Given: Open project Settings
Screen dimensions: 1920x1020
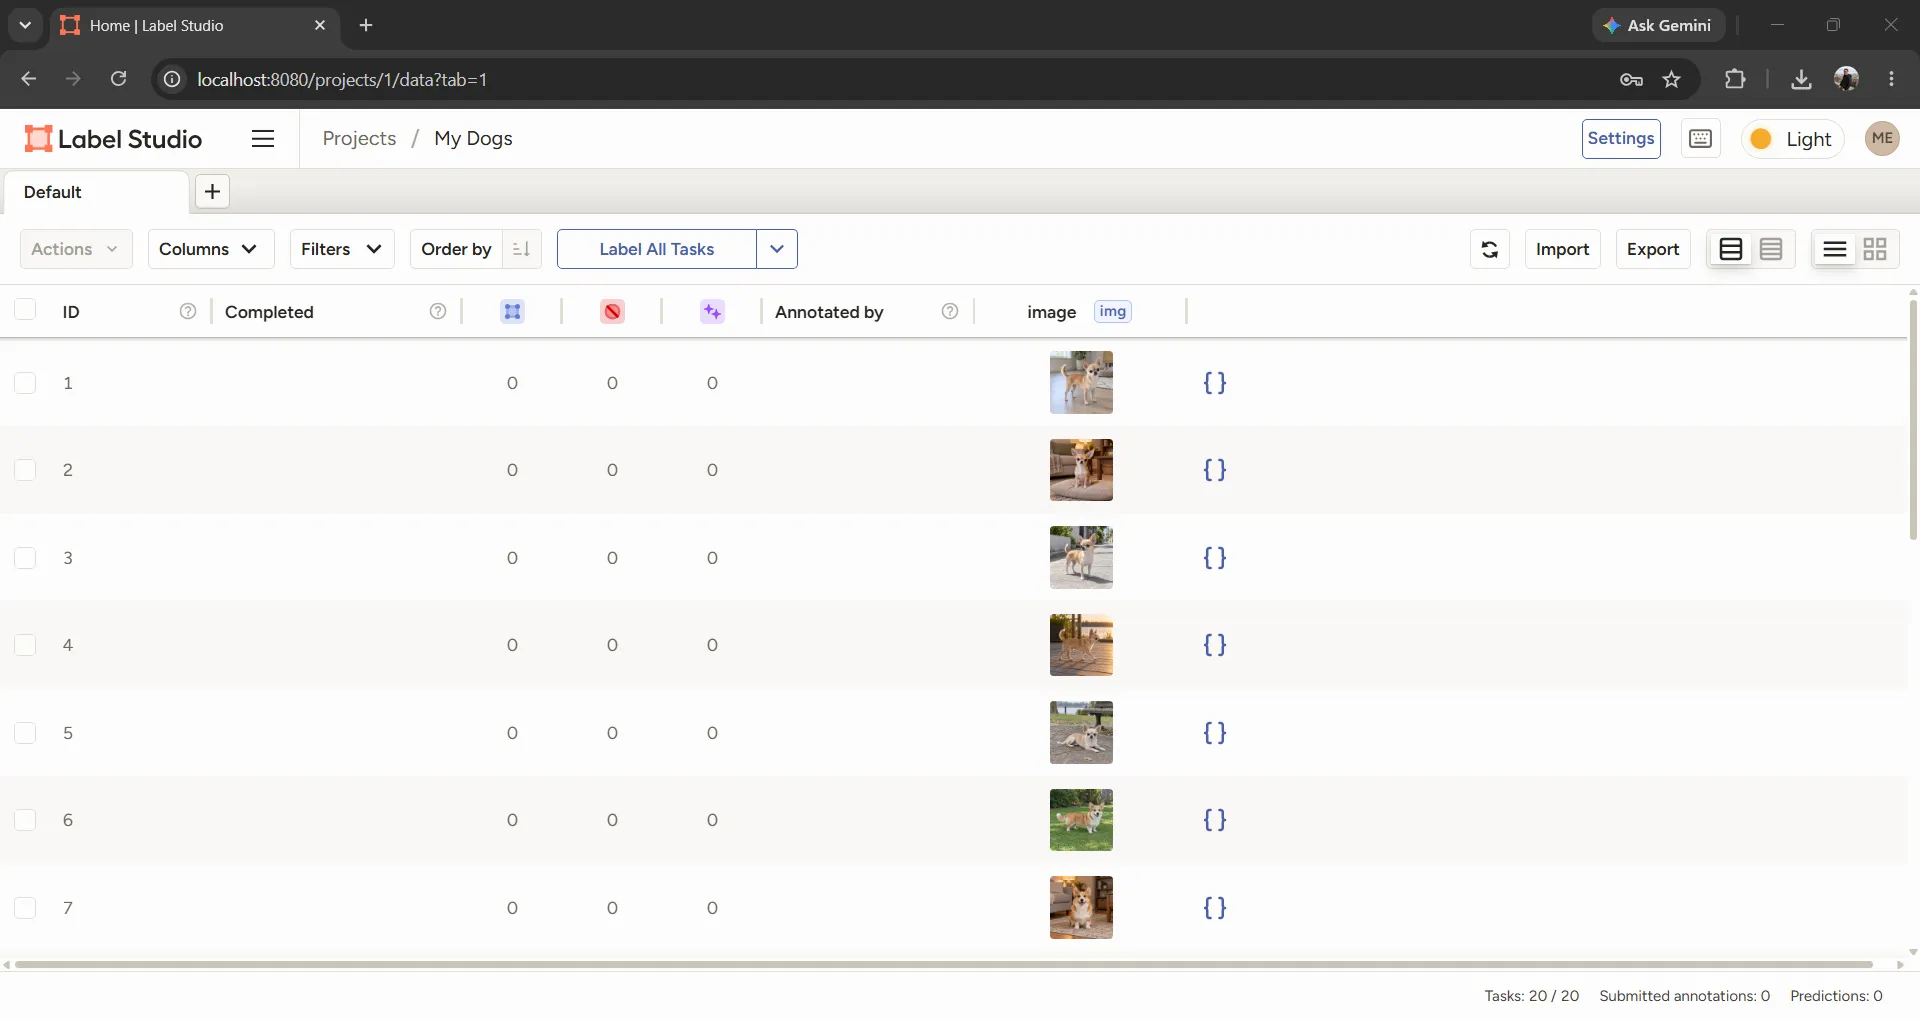Looking at the screenshot, I should [x=1621, y=139].
